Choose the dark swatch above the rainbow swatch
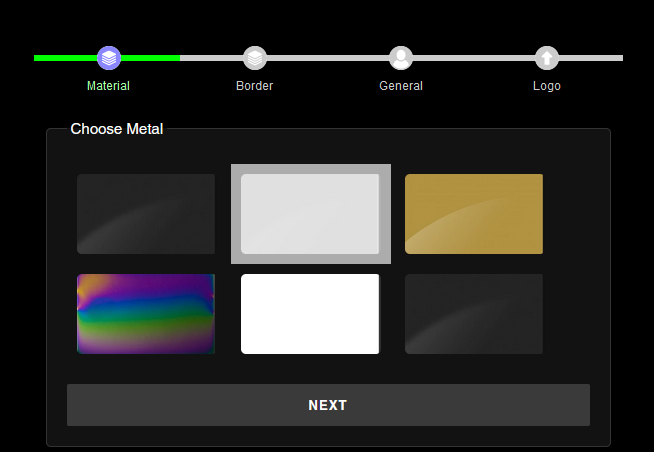 point(146,214)
